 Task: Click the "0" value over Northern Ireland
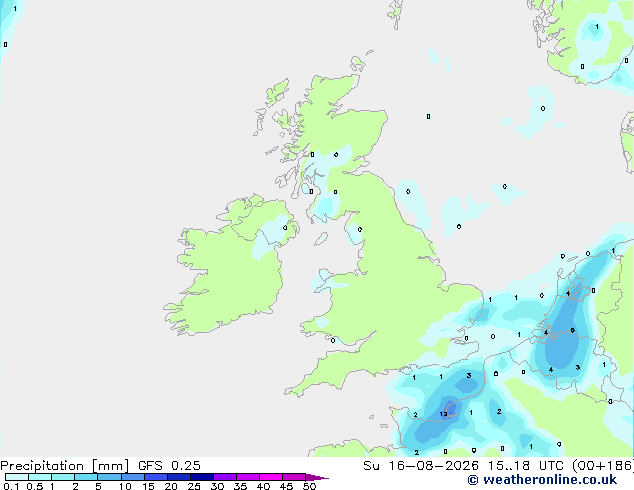pyautogui.click(x=285, y=228)
